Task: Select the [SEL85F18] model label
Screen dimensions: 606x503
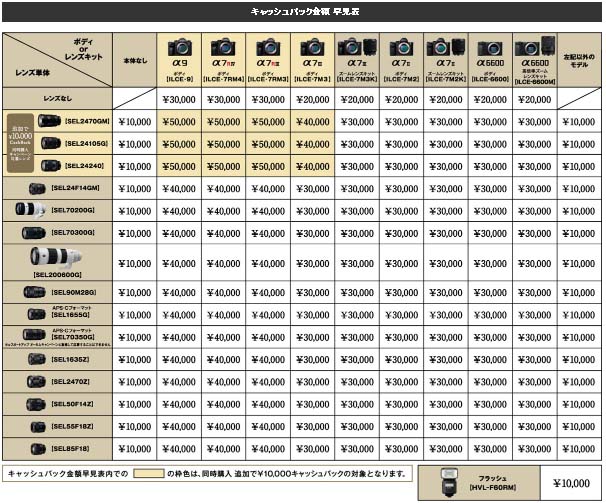Action: point(70,448)
